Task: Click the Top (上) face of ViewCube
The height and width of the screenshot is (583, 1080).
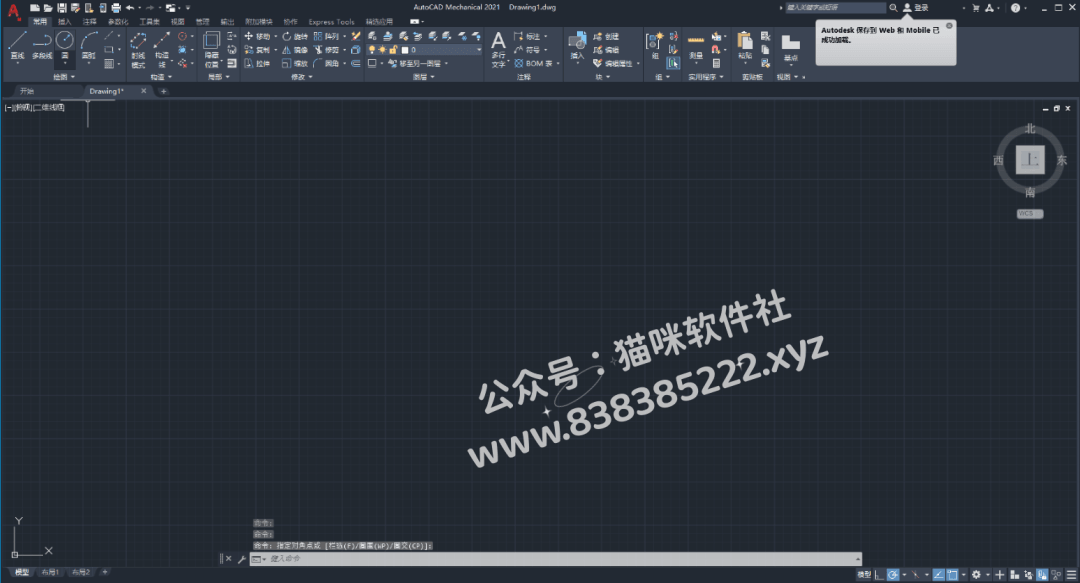Action: [1030, 160]
